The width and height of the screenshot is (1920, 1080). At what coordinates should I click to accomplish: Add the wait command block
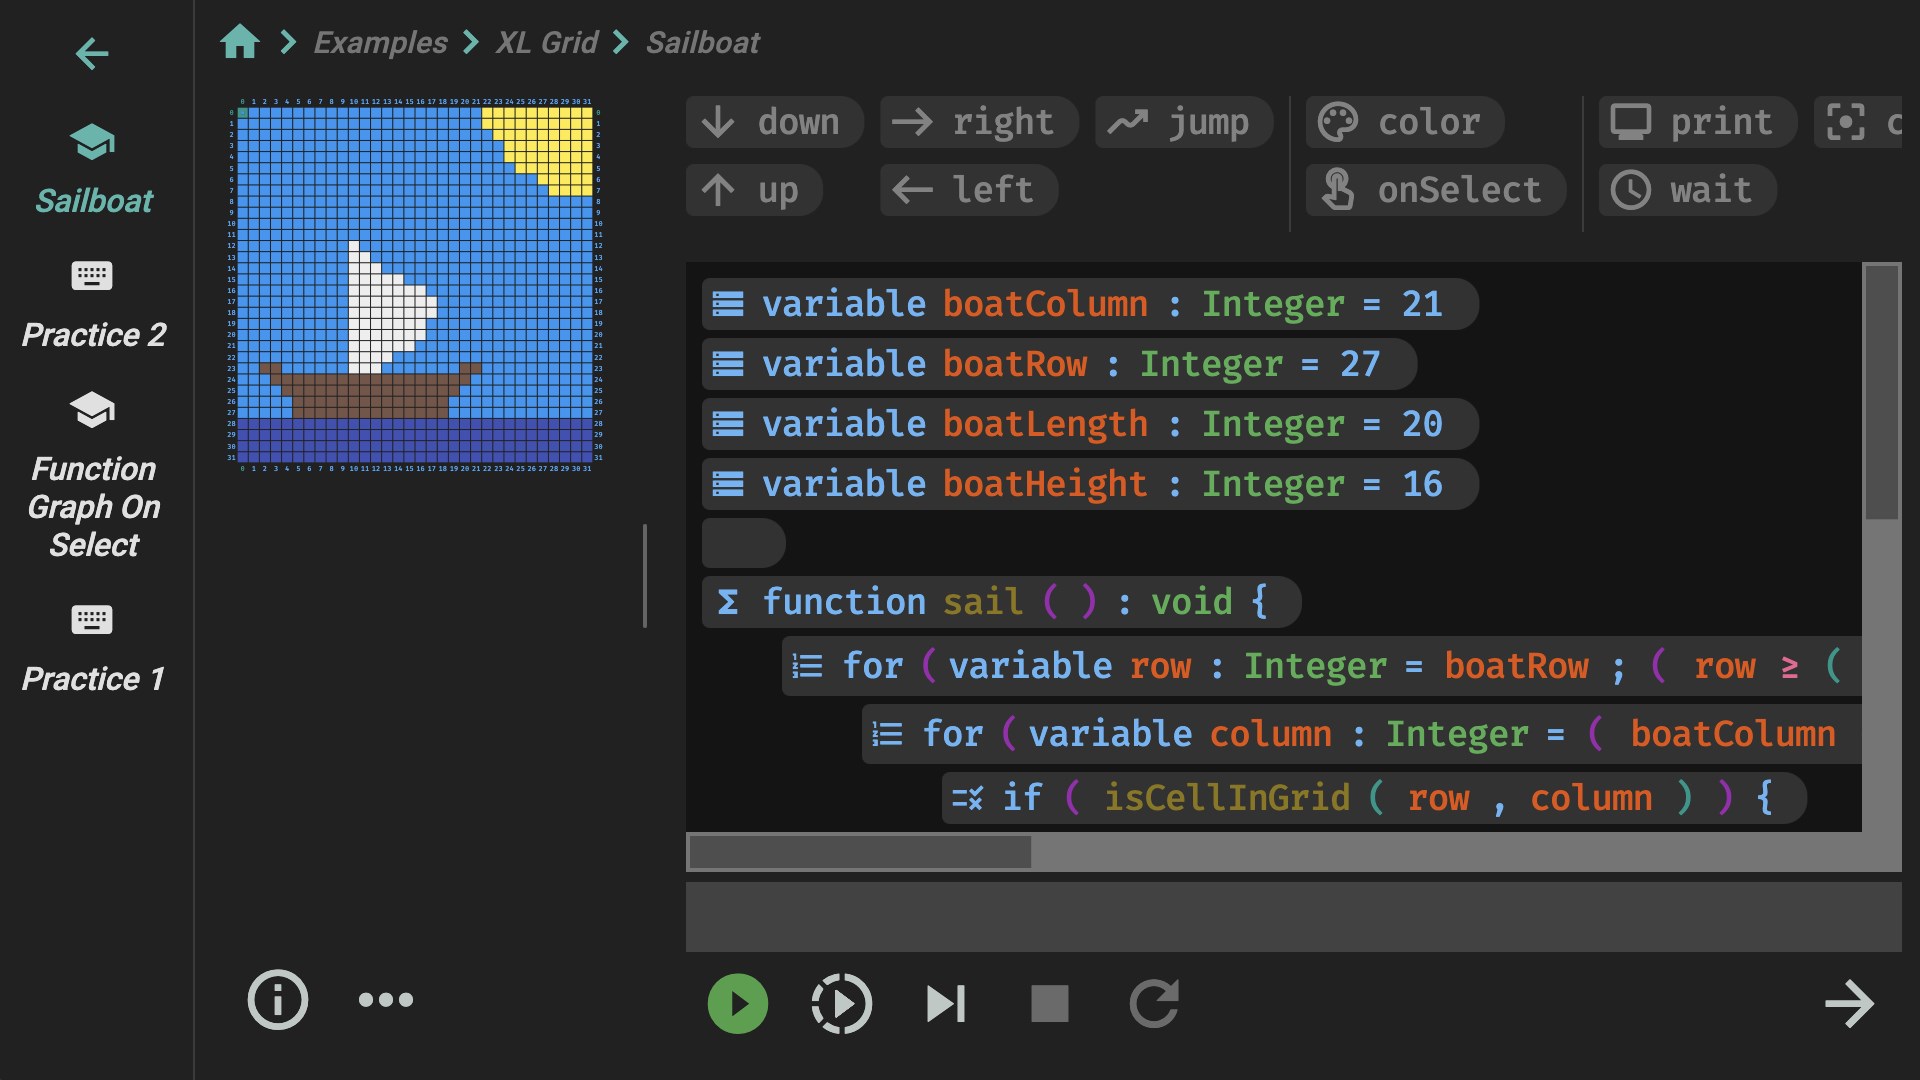pyautogui.click(x=1687, y=190)
